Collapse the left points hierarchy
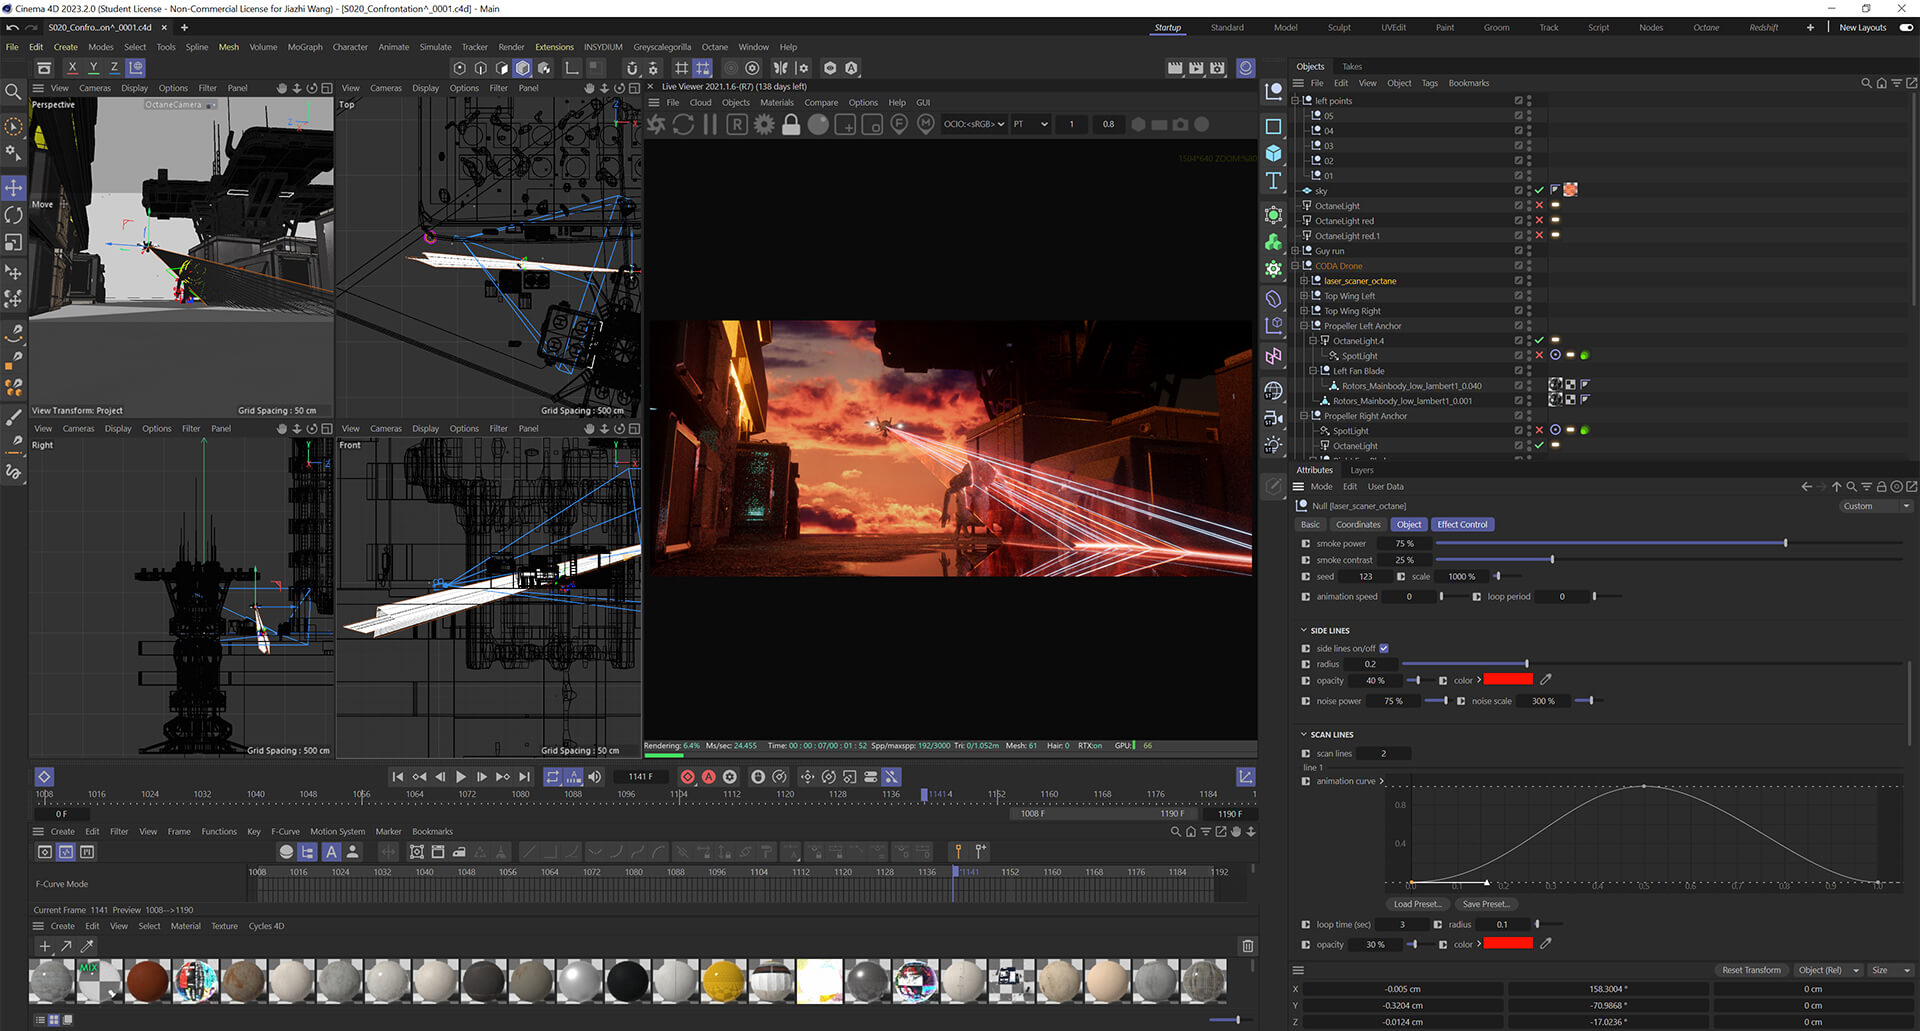This screenshot has height=1031, width=1920. 1296,100
